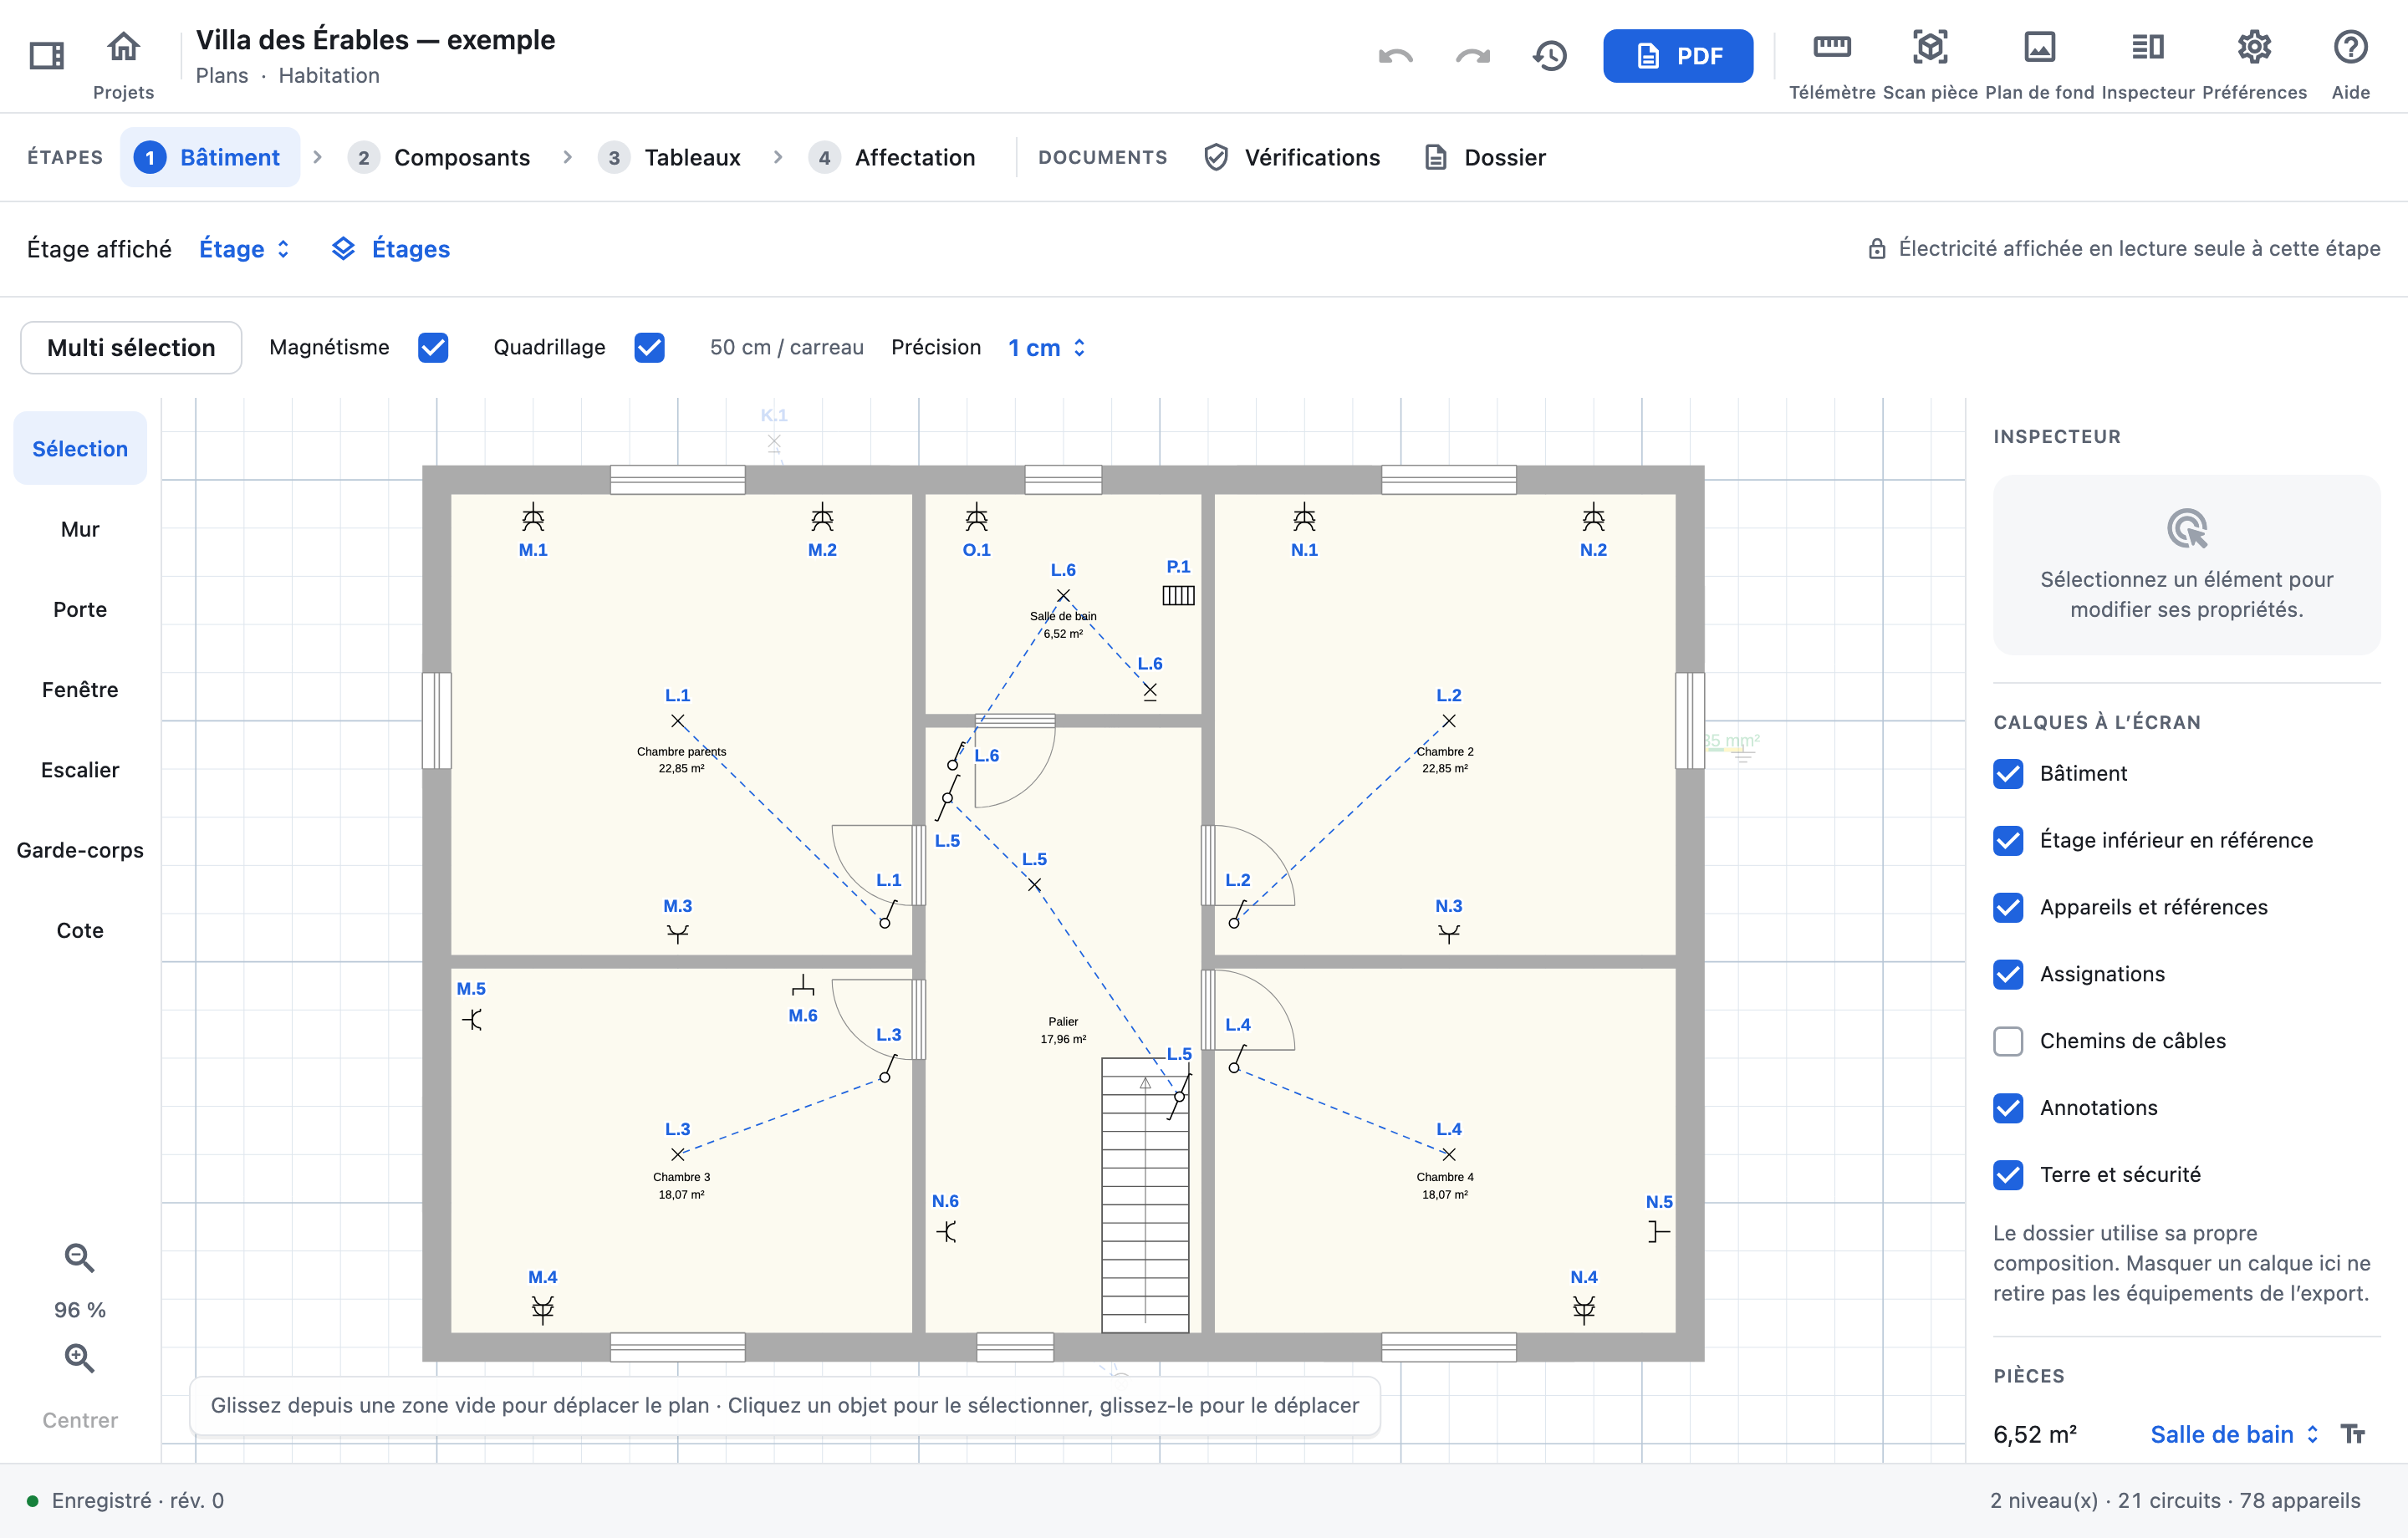This screenshot has width=2408, height=1538.
Task: Go to step 3 Tableaux
Action: point(669,157)
